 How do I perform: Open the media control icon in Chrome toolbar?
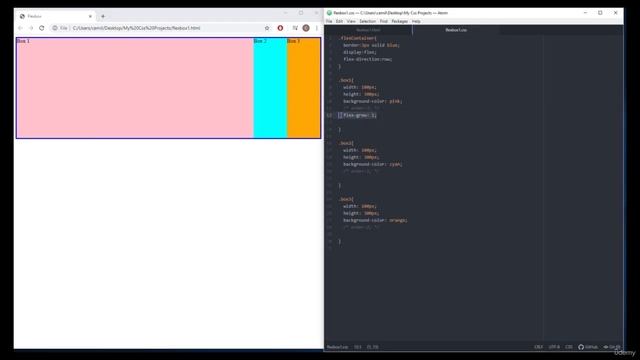(x=295, y=28)
